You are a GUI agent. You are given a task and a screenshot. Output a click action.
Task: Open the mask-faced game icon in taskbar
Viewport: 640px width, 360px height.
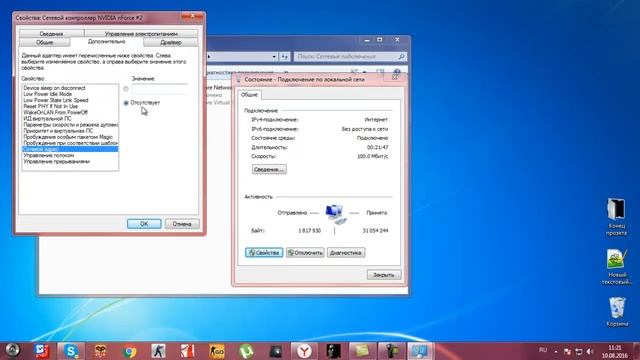(100, 351)
